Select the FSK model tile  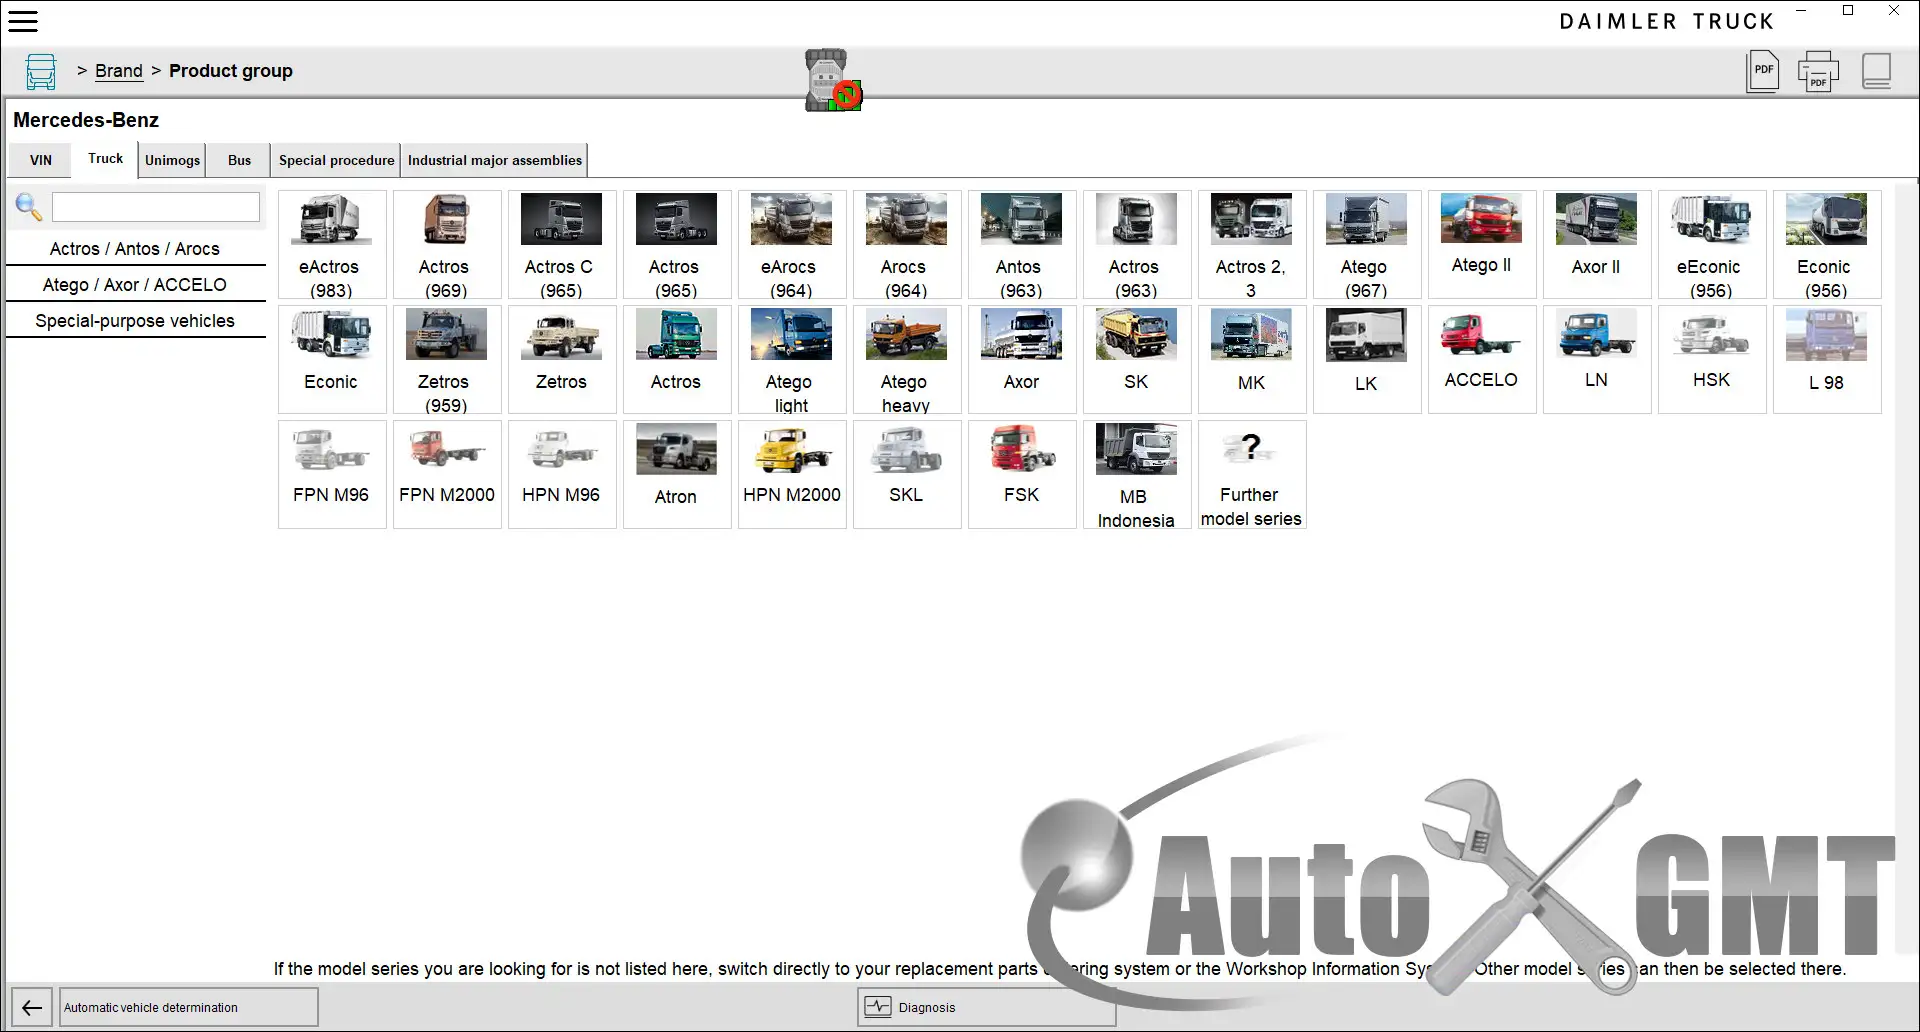1022,475
